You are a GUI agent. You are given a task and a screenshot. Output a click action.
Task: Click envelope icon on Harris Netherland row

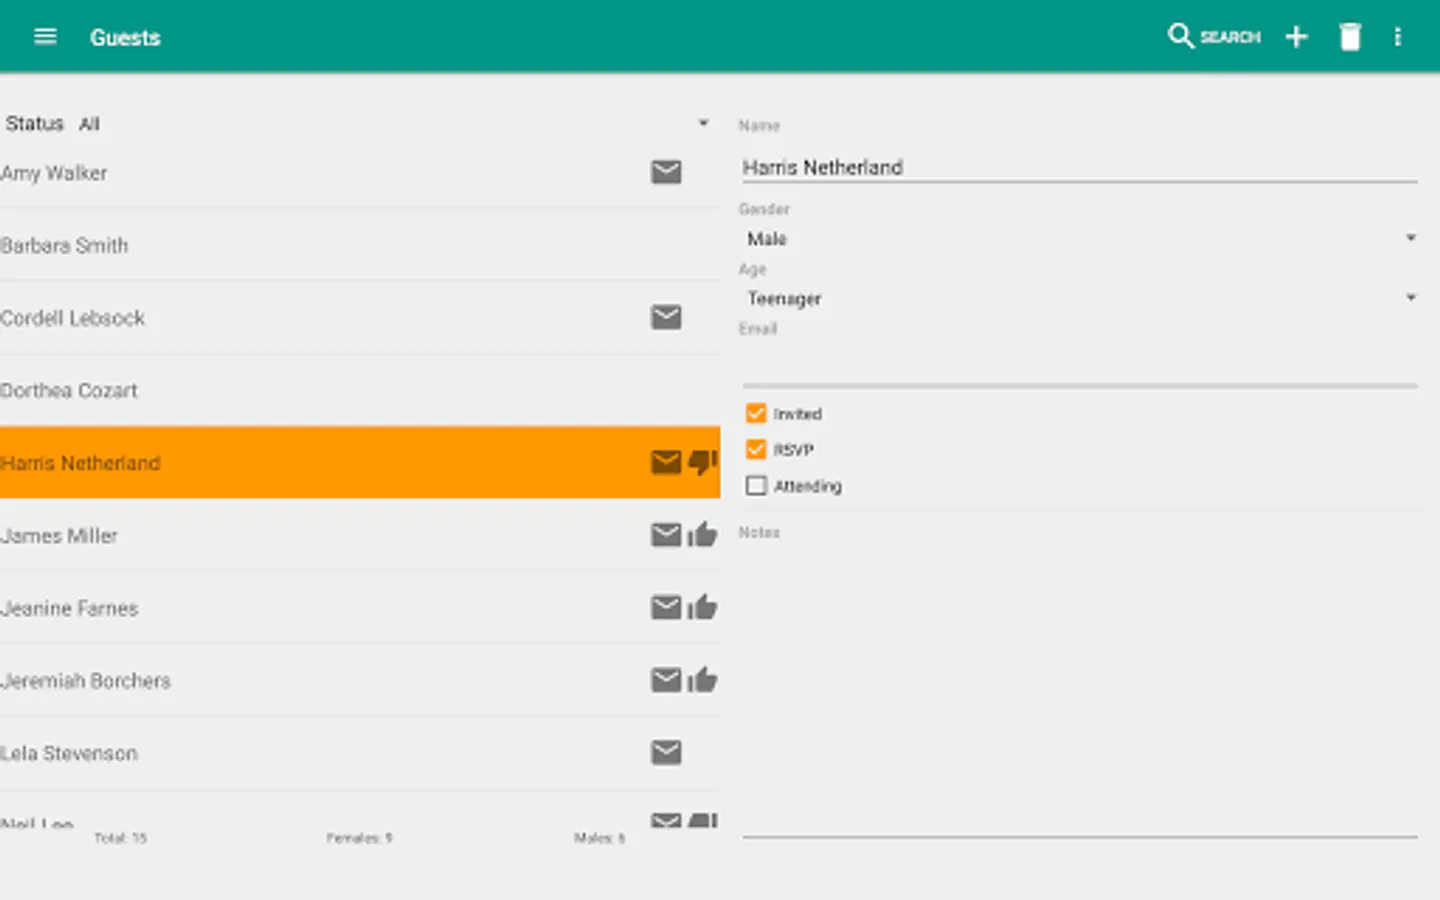[x=666, y=462]
